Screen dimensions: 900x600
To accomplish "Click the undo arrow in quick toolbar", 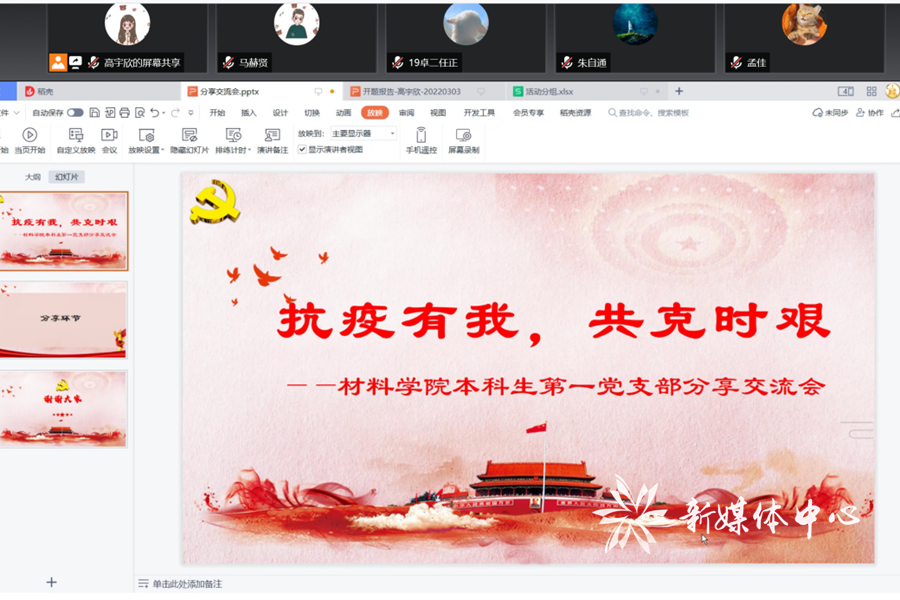I will pyautogui.click(x=155, y=113).
